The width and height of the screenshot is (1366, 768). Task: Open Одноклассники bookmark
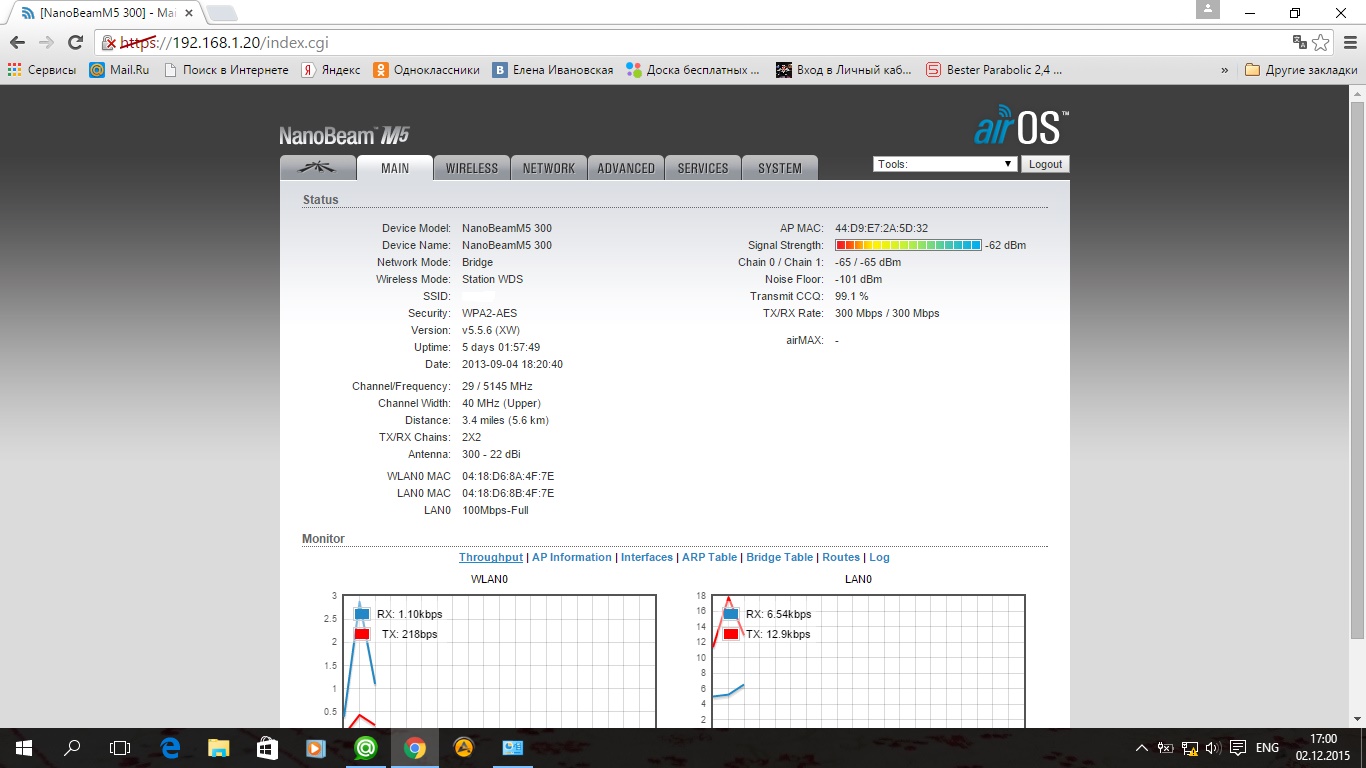pyautogui.click(x=427, y=70)
